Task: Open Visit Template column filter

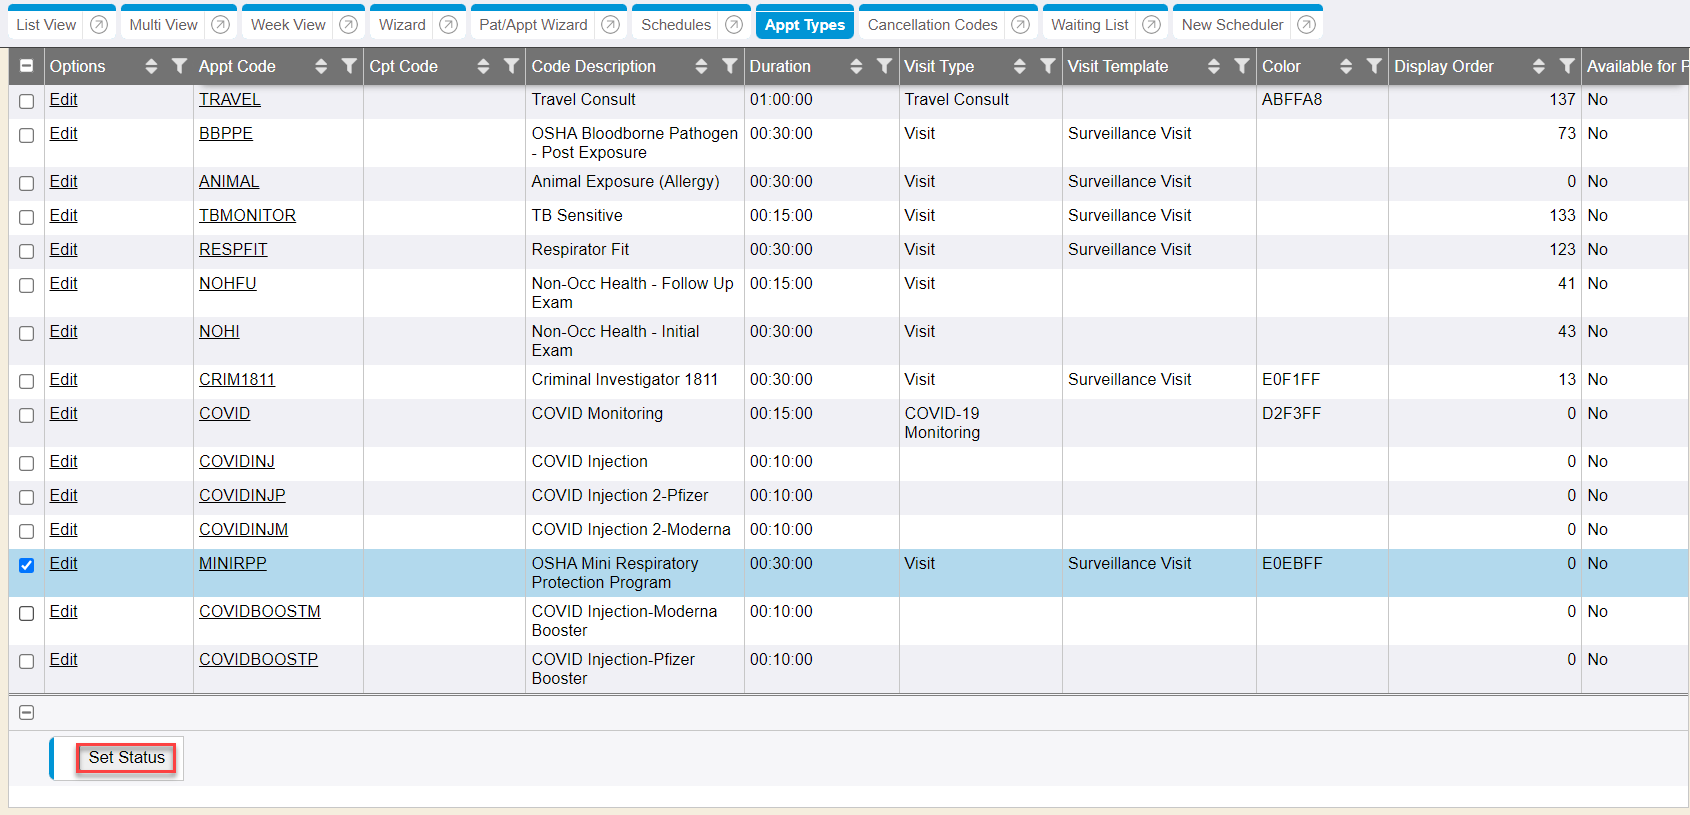Action: (x=1241, y=66)
